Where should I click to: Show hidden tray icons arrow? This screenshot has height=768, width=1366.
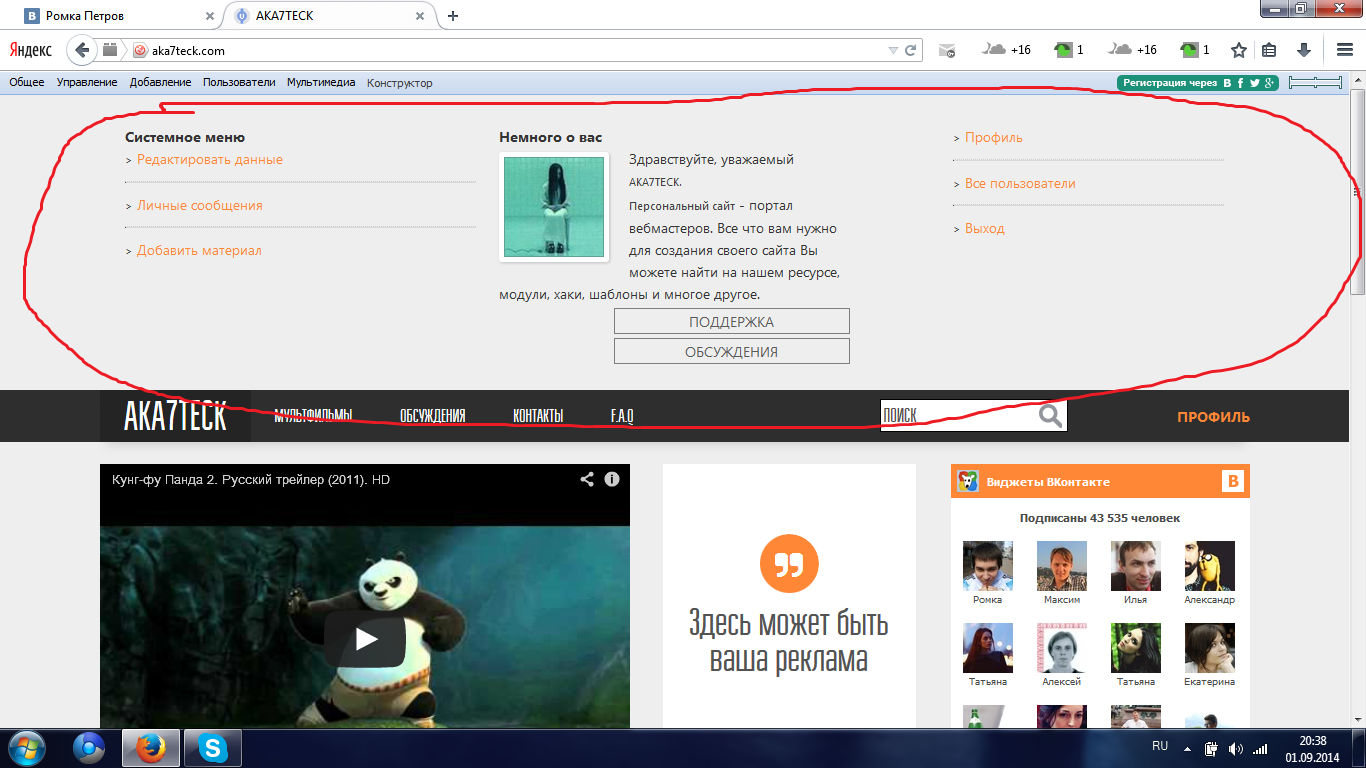point(1188,748)
